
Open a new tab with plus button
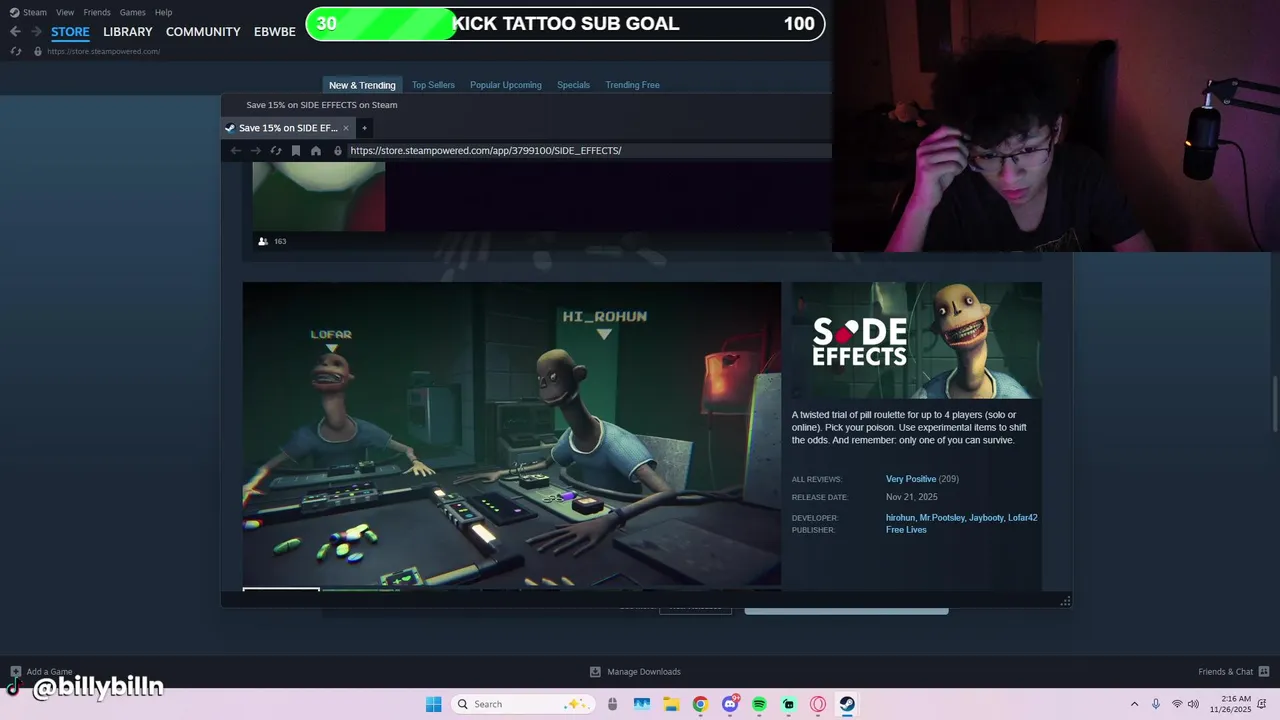coord(364,128)
